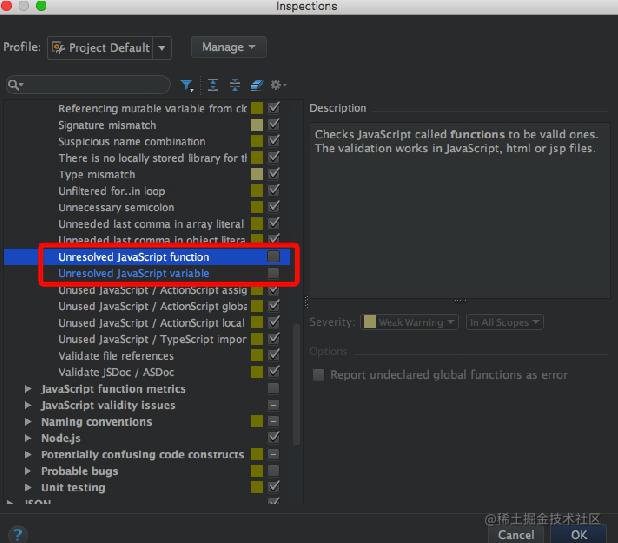
Task: Open the Manage dropdown button
Action: point(229,47)
